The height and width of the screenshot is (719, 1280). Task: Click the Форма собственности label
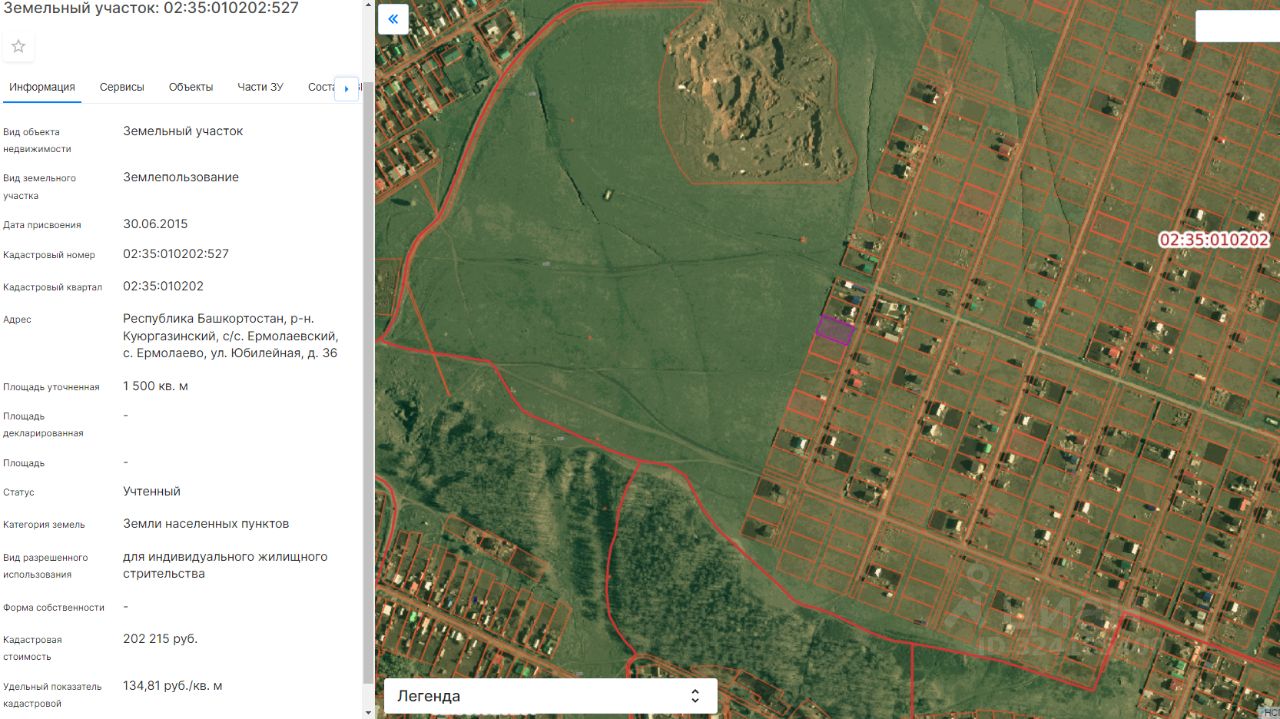click(54, 608)
